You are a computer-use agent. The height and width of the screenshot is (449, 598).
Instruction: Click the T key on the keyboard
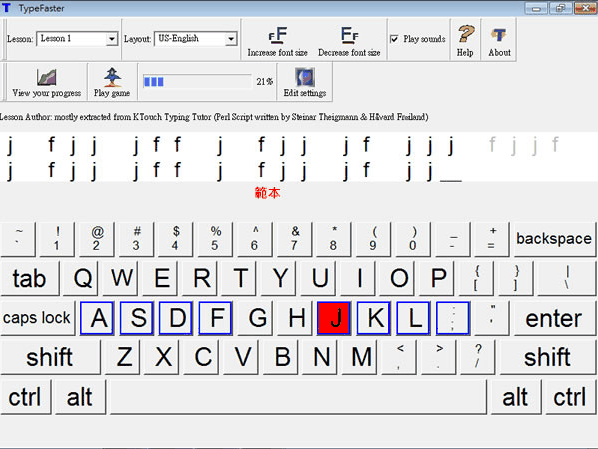(x=239, y=278)
